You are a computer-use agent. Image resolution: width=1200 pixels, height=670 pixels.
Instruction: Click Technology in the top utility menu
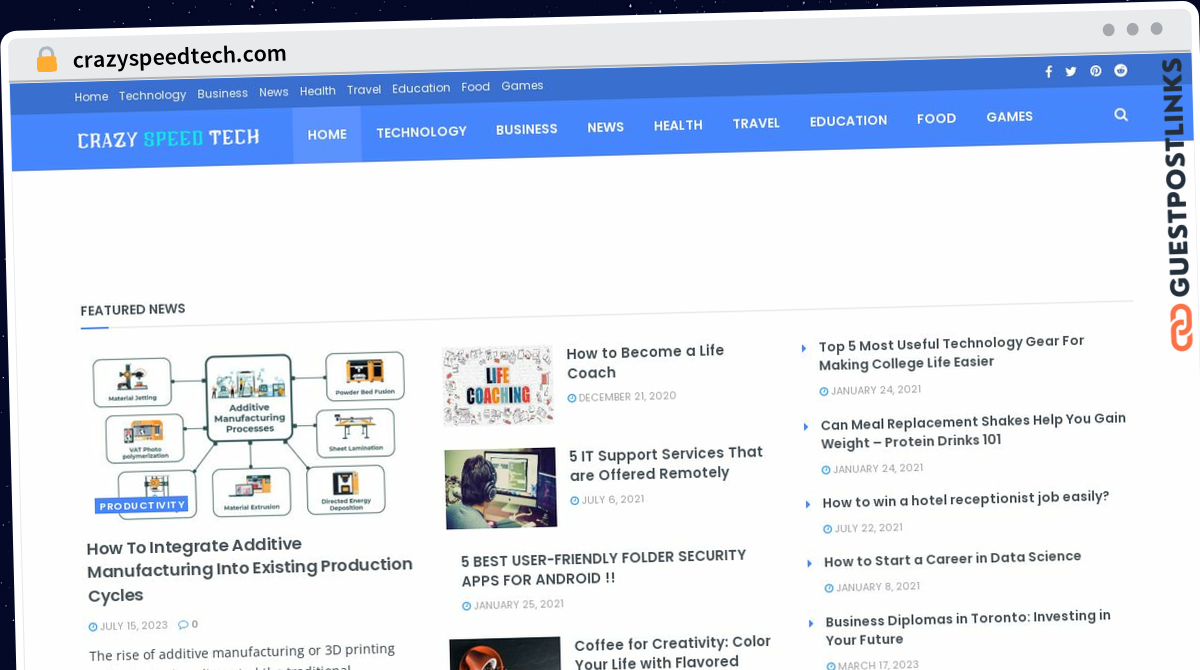[x=152, y=95]
